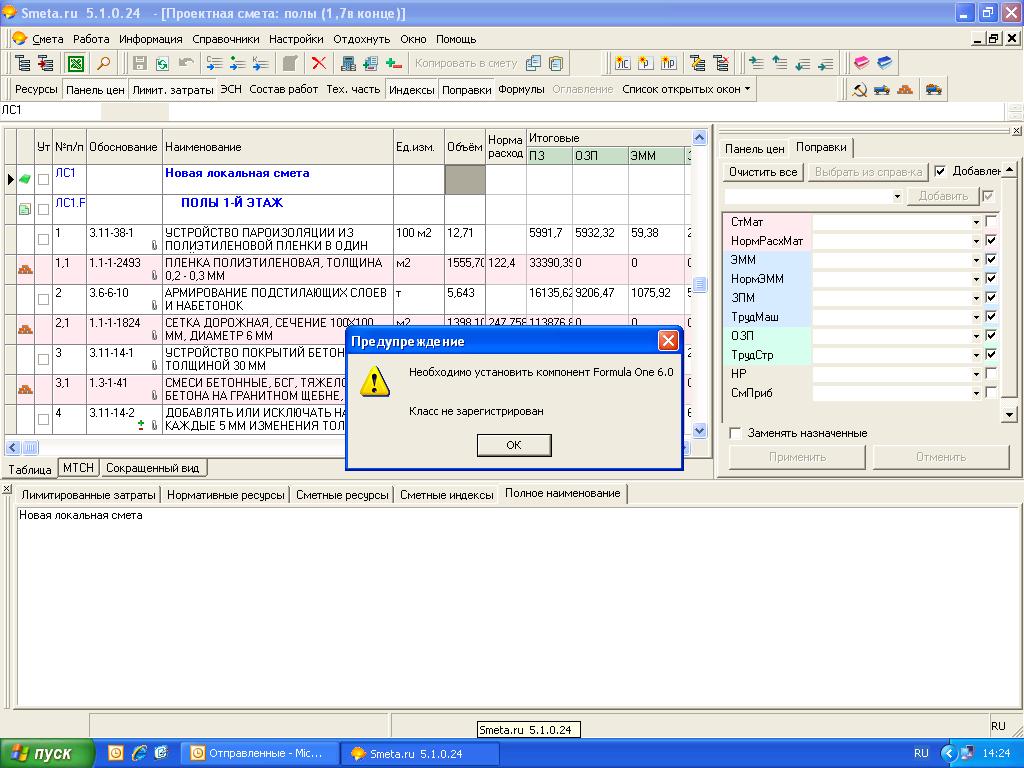
Task: Uncheck the НормРасхМат checkbox
Action: 991,240
